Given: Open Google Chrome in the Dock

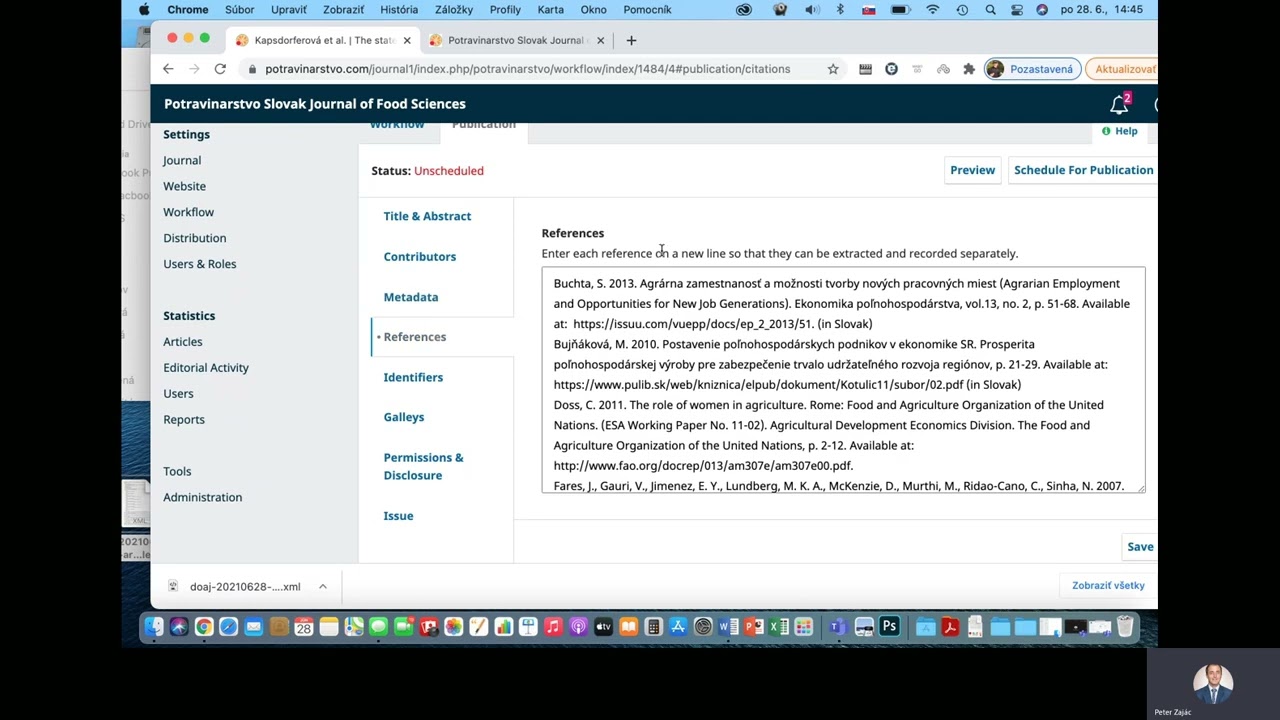Looking at the screenshot, I should [204, 627].
